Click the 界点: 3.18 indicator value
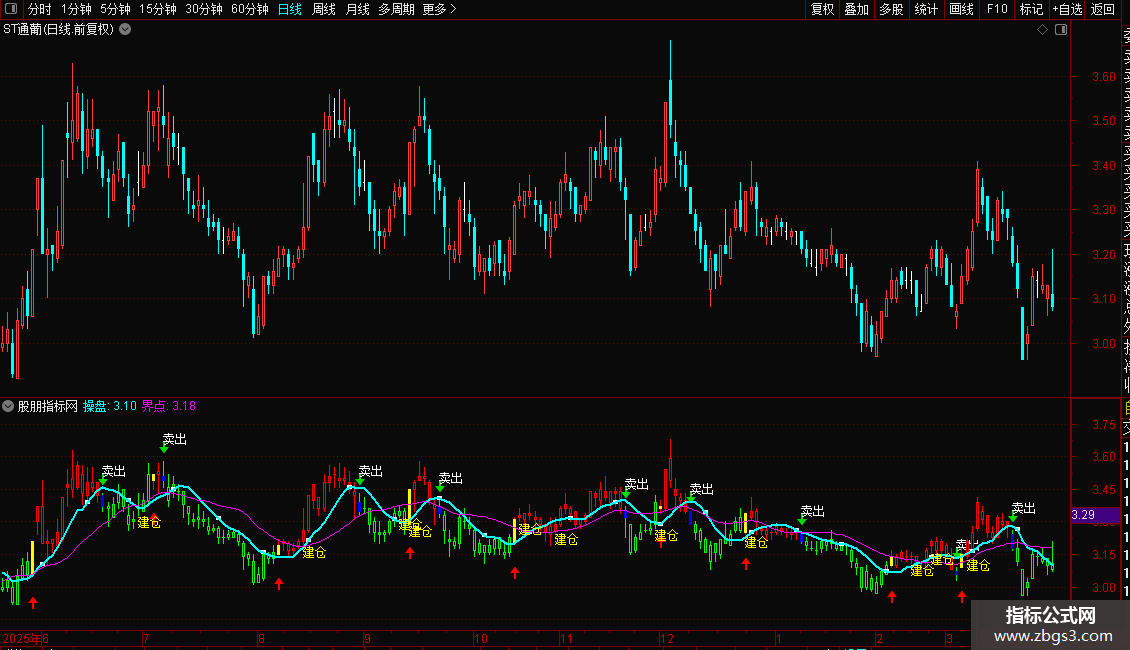The image size is (1130, 650). coord(169,406)
